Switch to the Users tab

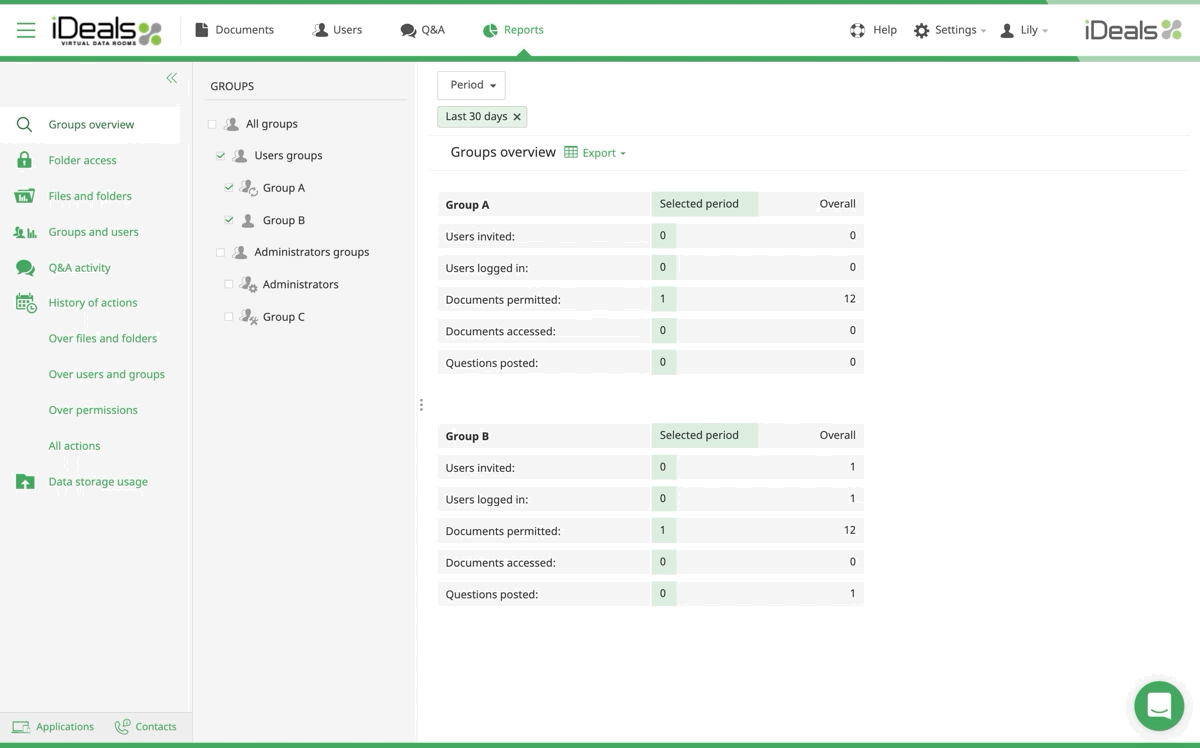pyautogui.click(x=337, y=30)
